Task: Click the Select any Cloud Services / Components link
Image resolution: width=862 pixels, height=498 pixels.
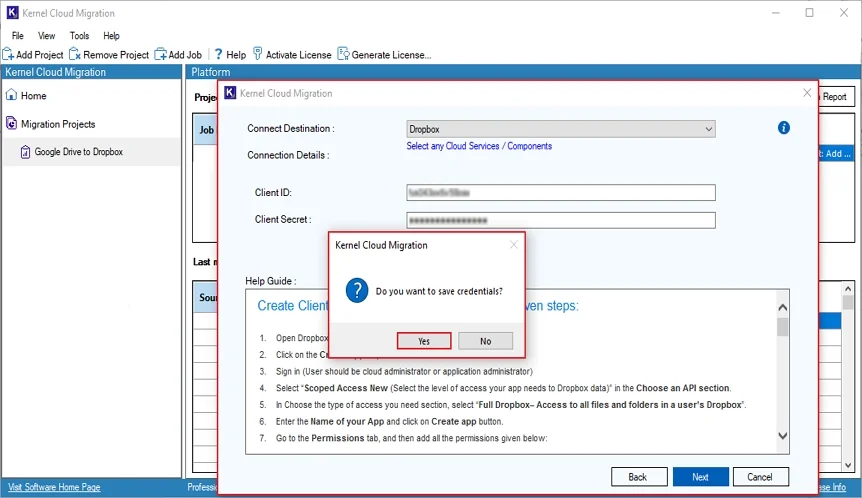Action: pyautogui.click(x=479, y=146)
